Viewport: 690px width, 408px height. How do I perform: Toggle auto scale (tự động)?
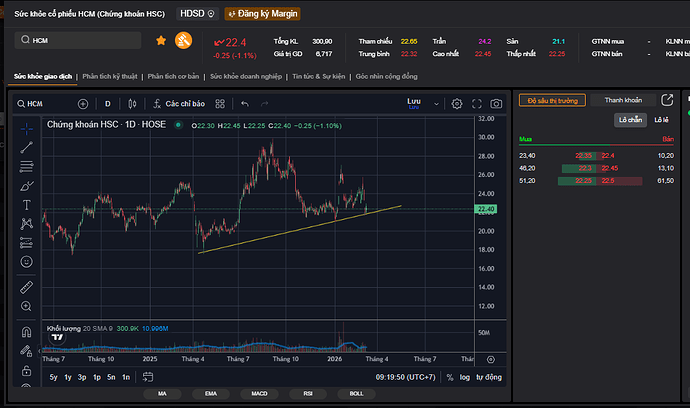tap(488, 377)
